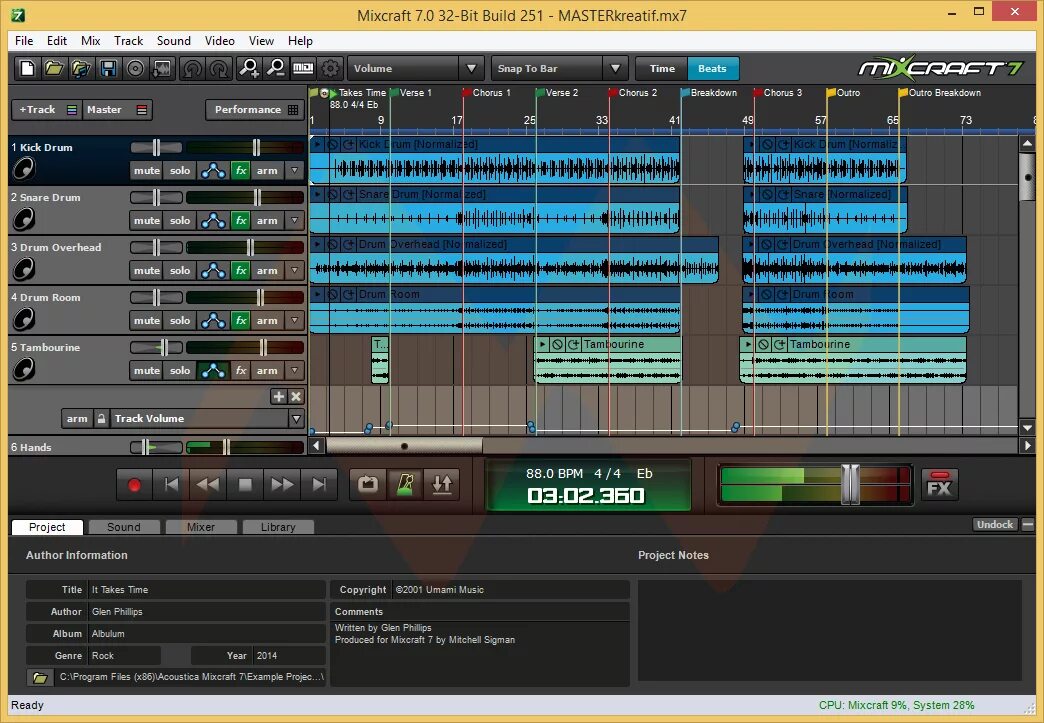Open the Sound menu
This screenshot has height=723, width=1044.
pyautogui.click(x=174, y=41)
